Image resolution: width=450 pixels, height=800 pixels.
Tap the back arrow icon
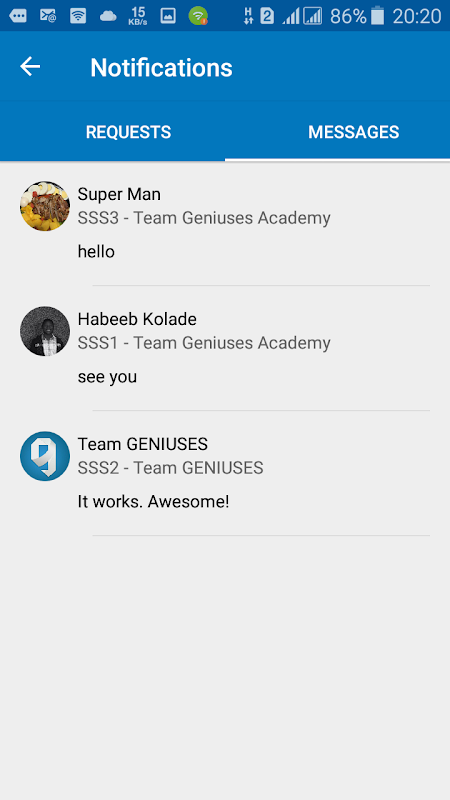30,67
